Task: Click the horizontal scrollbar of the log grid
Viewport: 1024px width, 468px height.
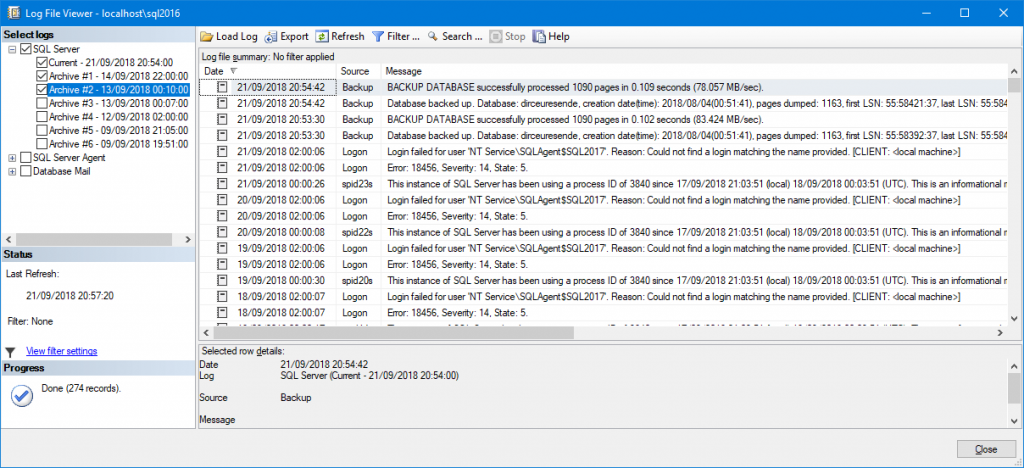Action: [601, 333]
